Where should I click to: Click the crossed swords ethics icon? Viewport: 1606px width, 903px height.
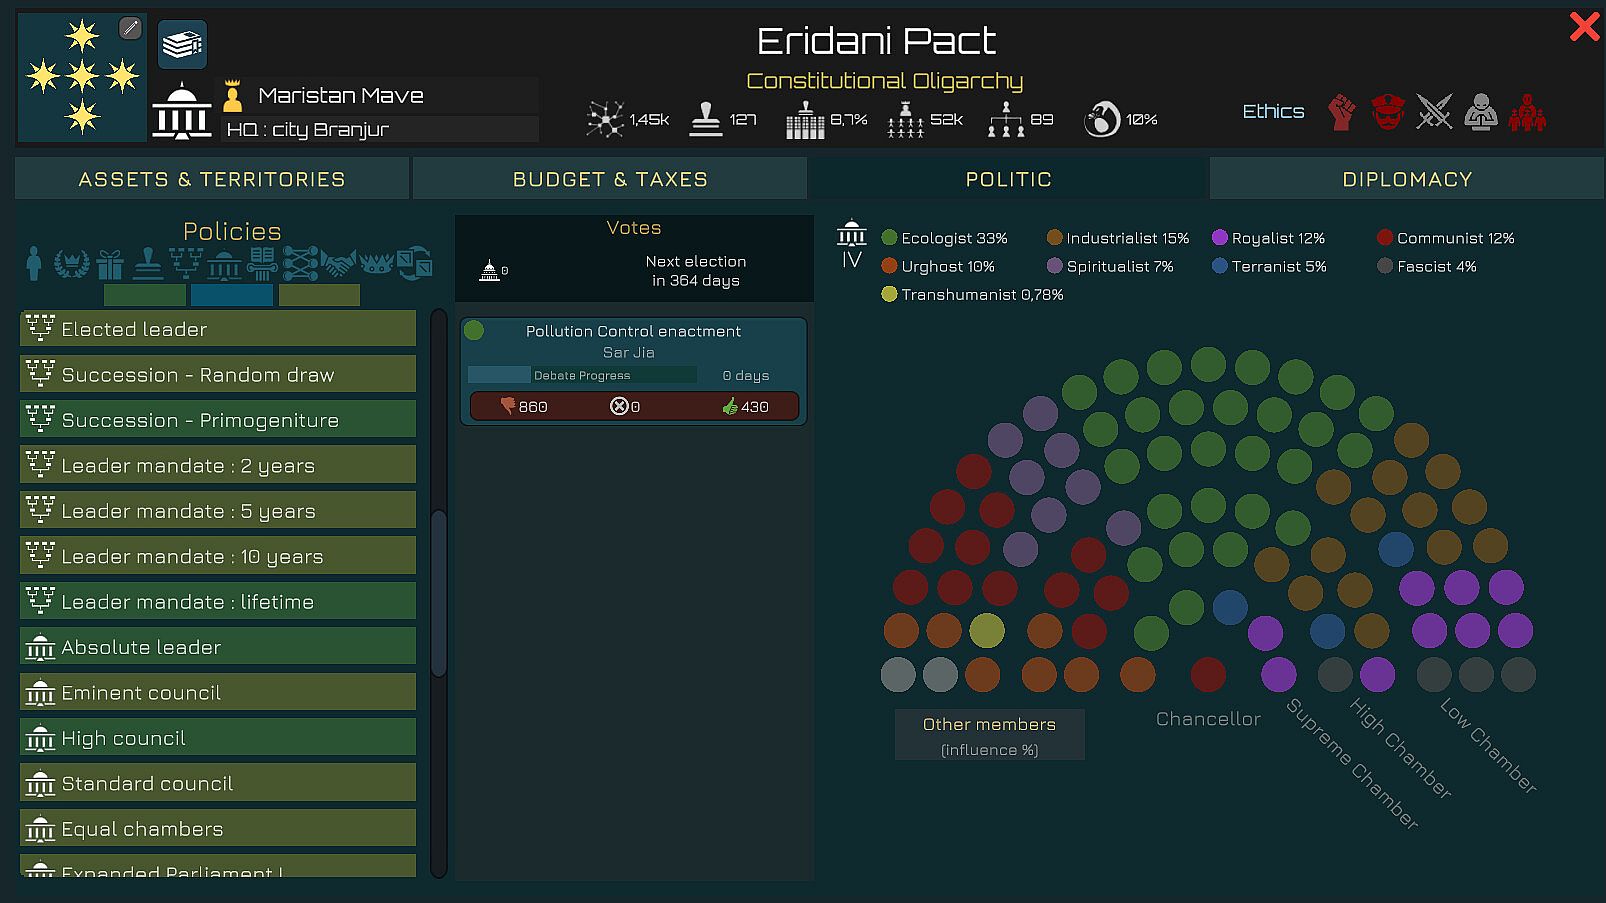point(1434,112)
